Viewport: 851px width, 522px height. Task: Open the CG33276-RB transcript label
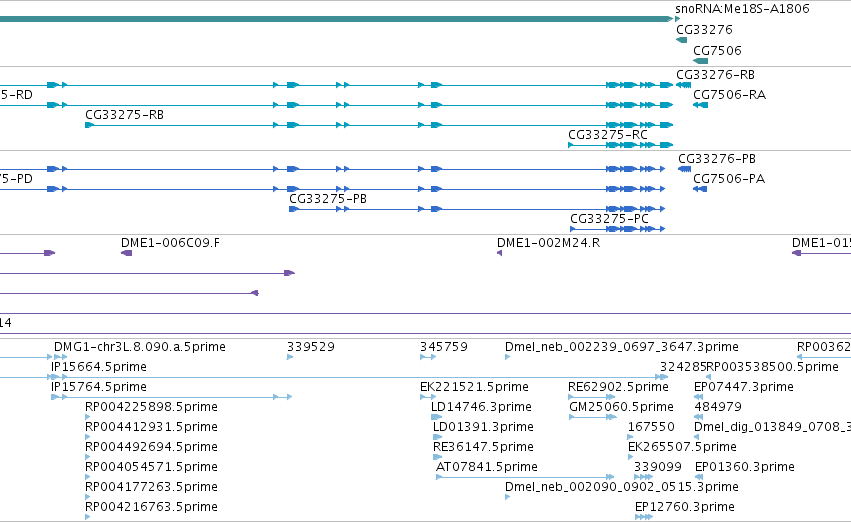[715, 74]
